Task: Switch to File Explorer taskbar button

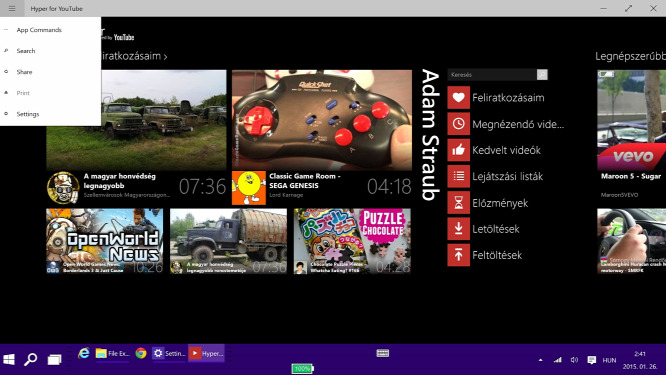Action: [113, 353]
